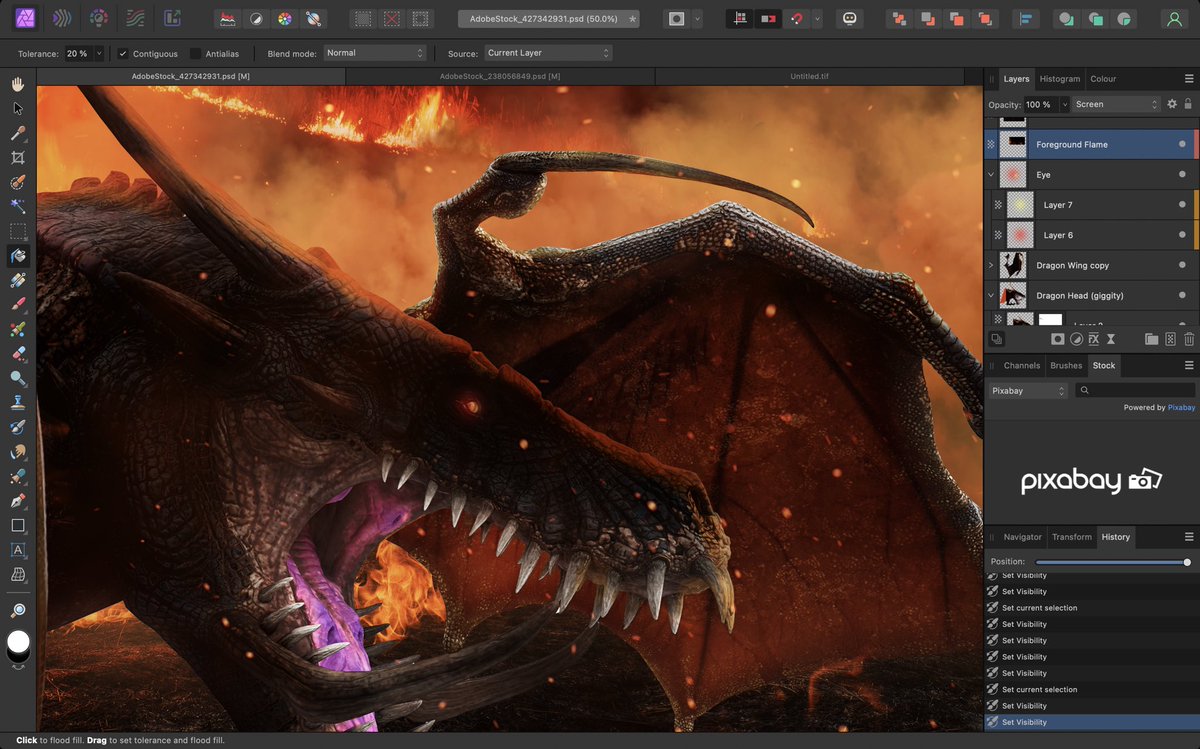
Task: Open the layer blend mode Screen dropdown
Action: click(1117, 104)
